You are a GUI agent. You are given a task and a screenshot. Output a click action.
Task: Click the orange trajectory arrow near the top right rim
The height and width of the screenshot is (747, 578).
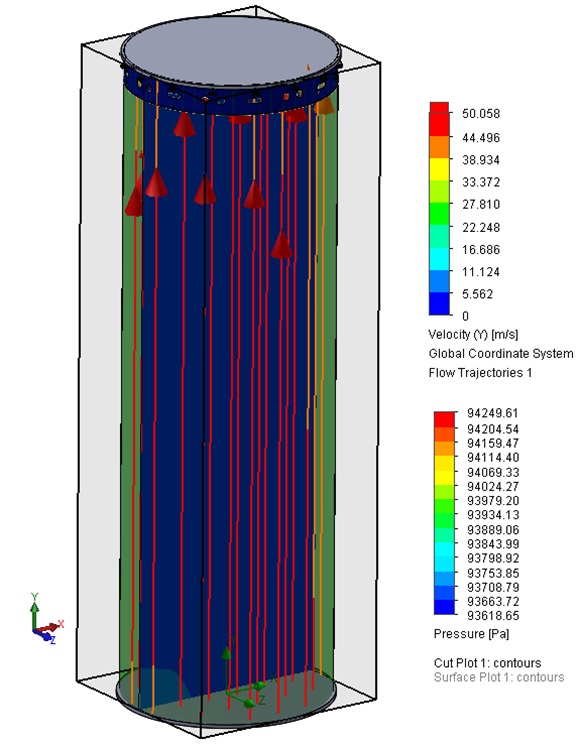tap(325, 105)
